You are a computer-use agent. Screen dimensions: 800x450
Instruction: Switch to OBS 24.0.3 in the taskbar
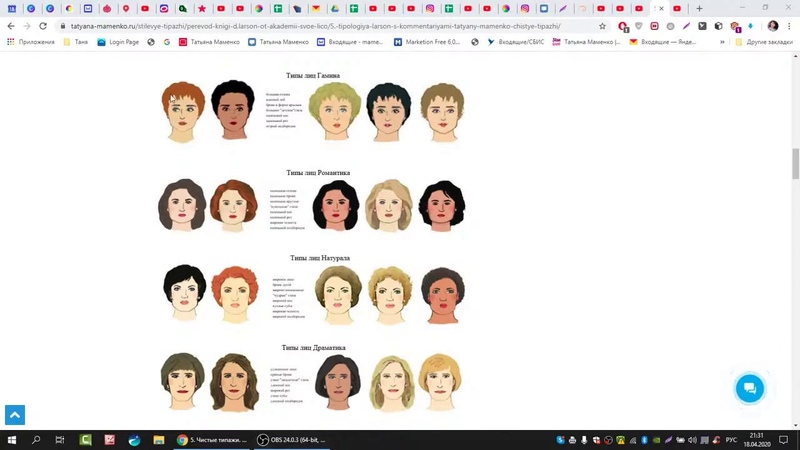click(x=292, y=440)
